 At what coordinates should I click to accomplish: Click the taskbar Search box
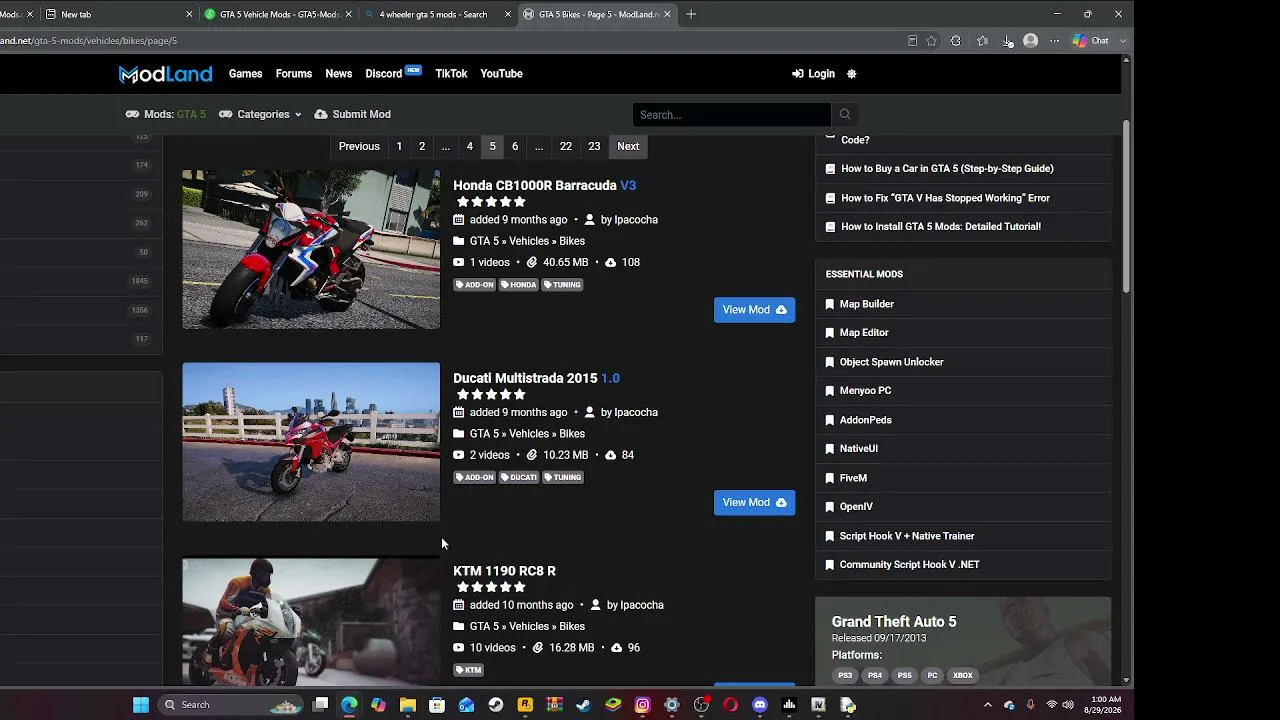(x=231, y=705)
